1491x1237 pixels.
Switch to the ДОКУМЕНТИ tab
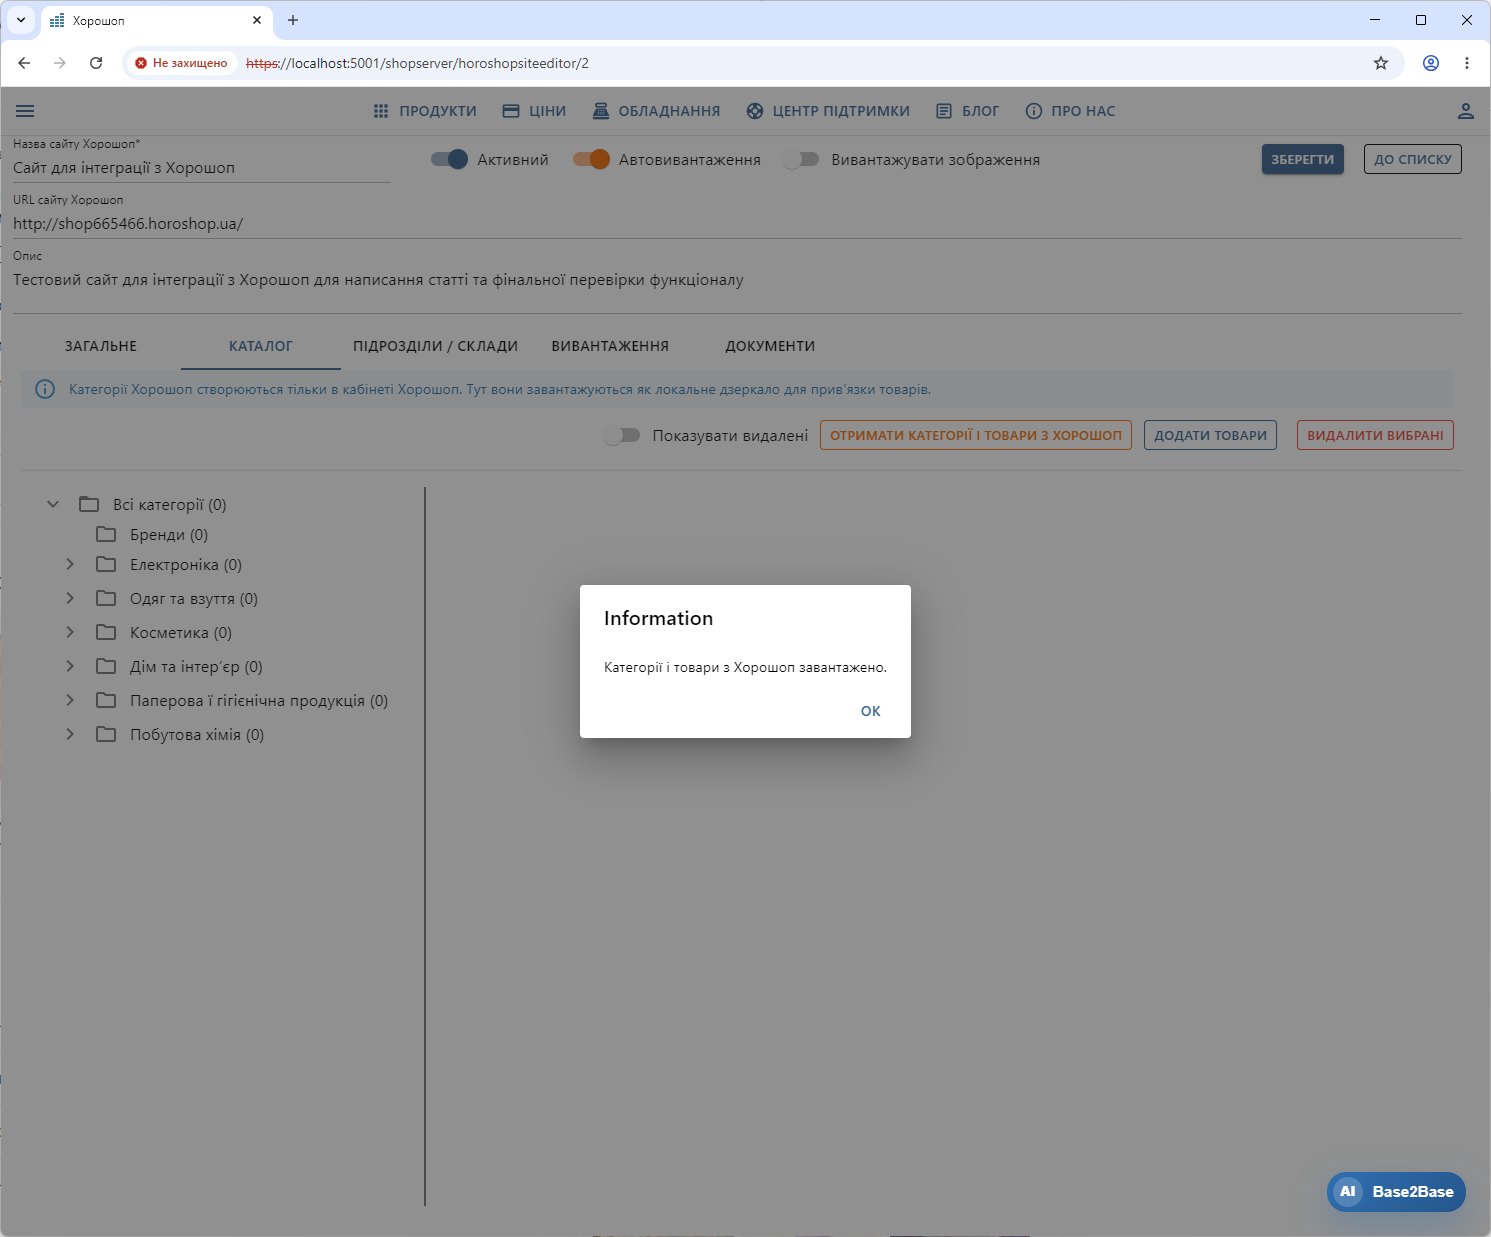pos(770,346)
